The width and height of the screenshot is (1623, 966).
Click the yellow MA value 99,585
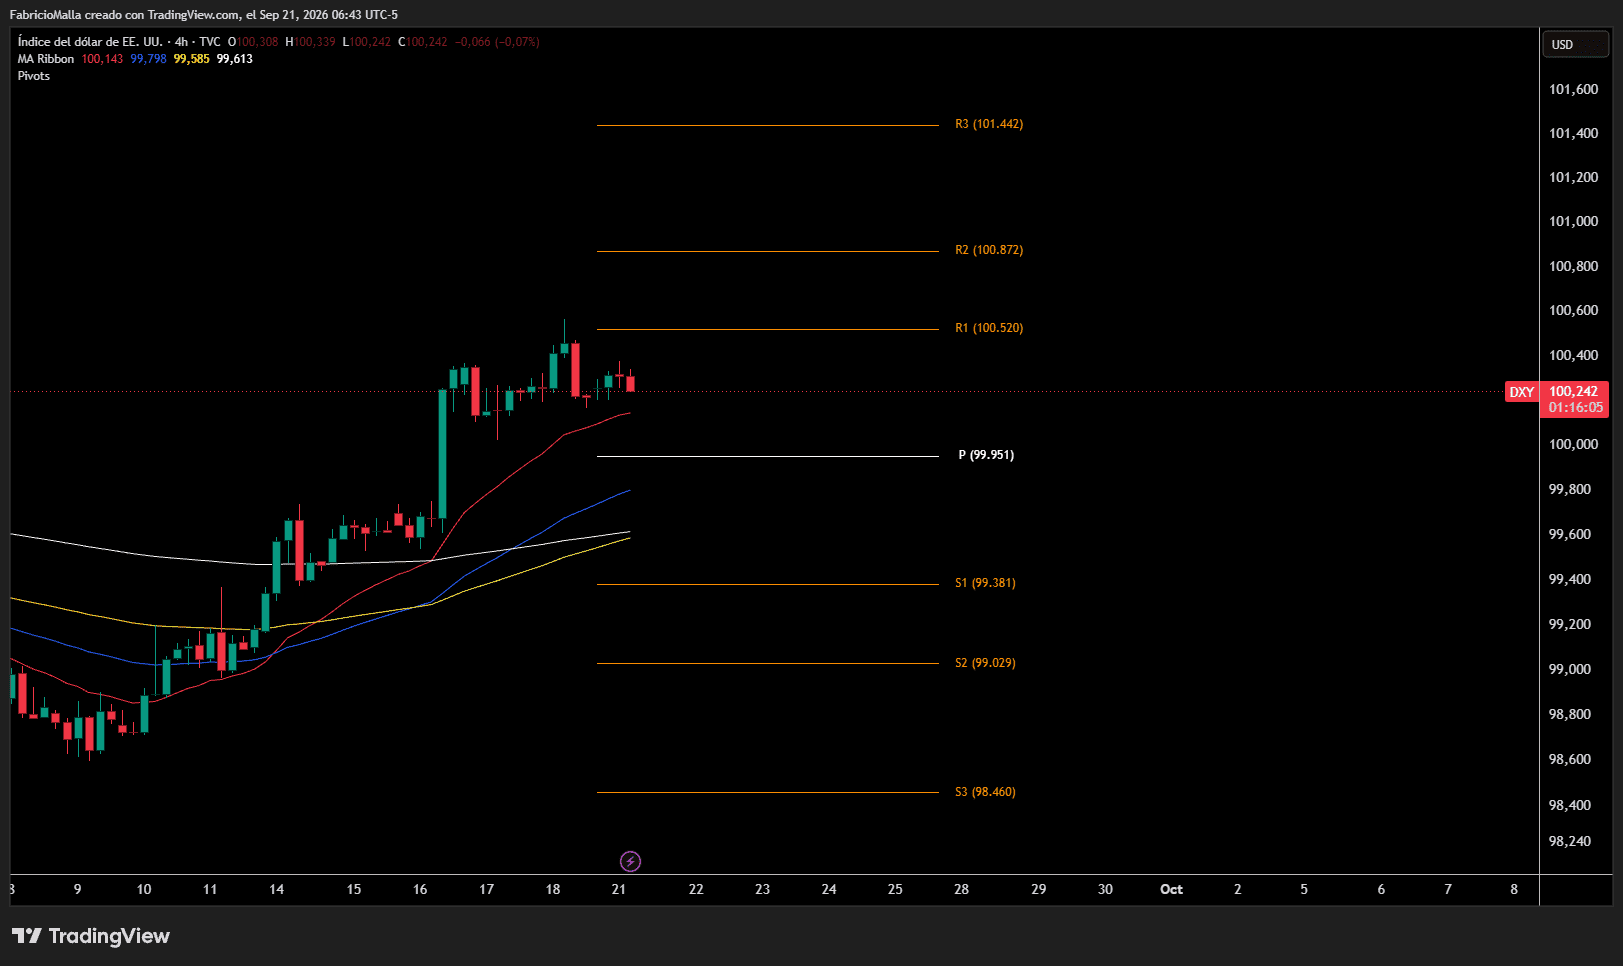point(192,59)
